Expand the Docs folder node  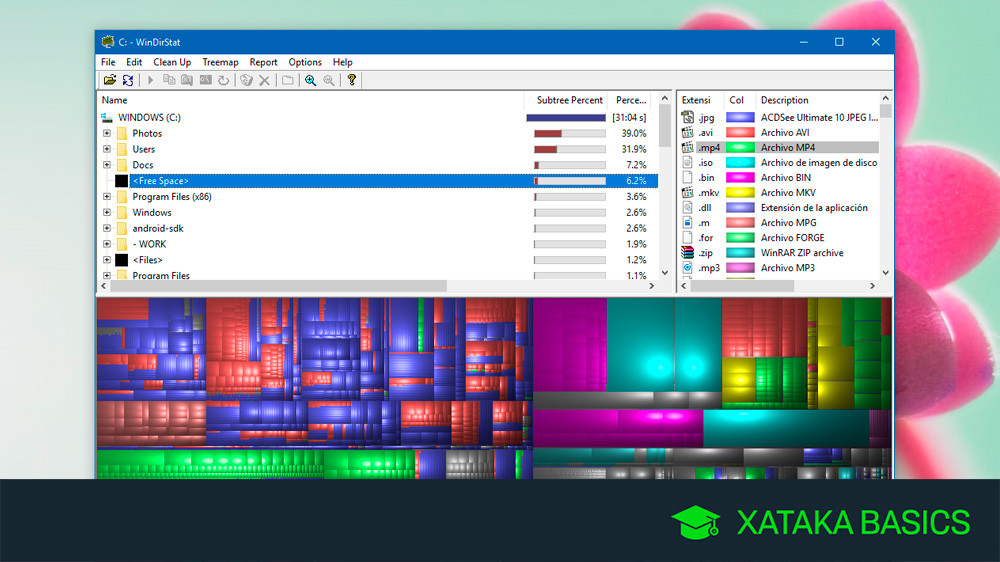pos(107,165)
